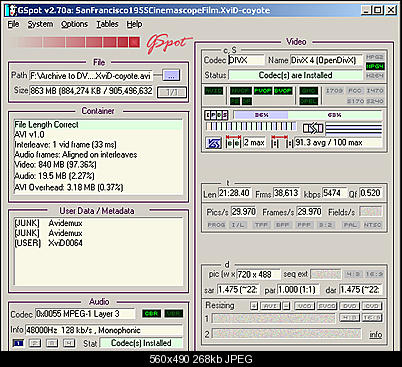This screenshot has height=367, width=402.
Task: Click the Qf field showing 0.520
Action: click(x=370, y=193)
